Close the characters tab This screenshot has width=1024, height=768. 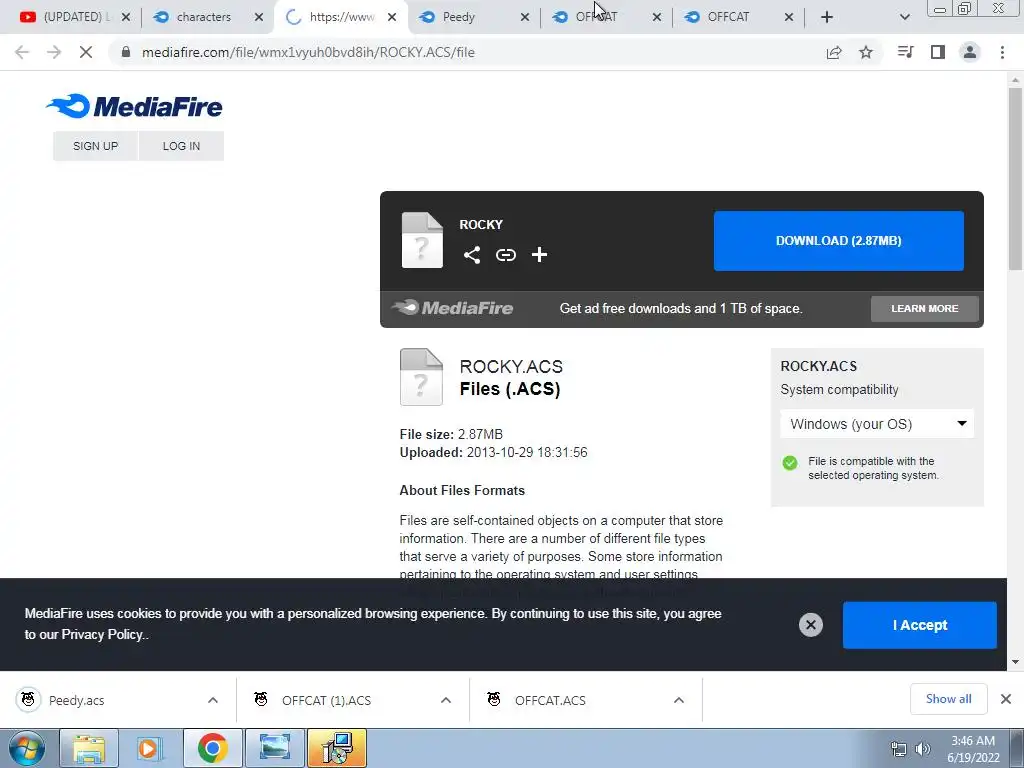[259, 17]
